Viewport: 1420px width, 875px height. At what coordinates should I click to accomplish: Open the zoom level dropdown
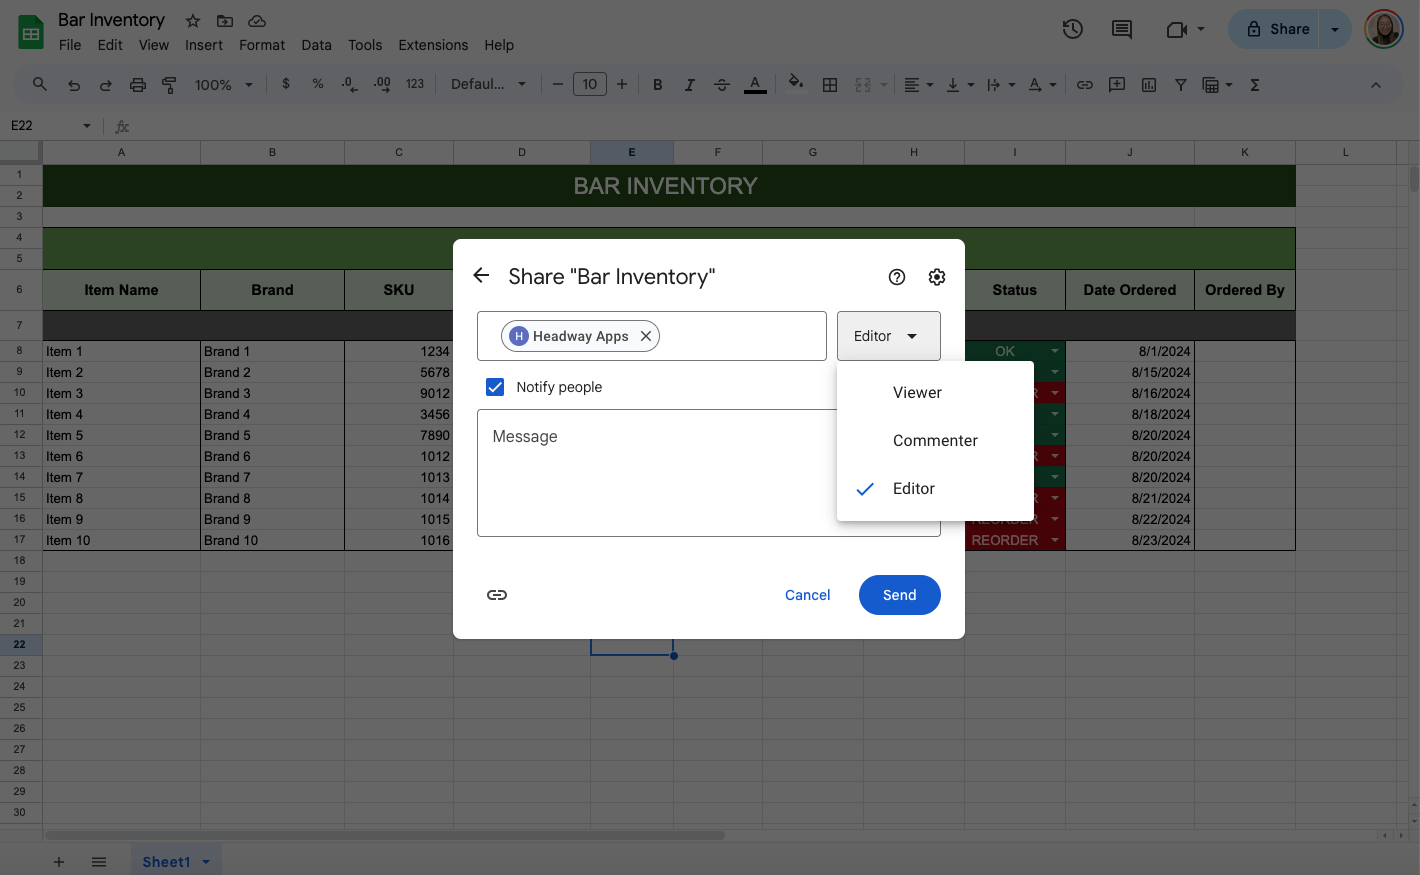pos(224,85)
